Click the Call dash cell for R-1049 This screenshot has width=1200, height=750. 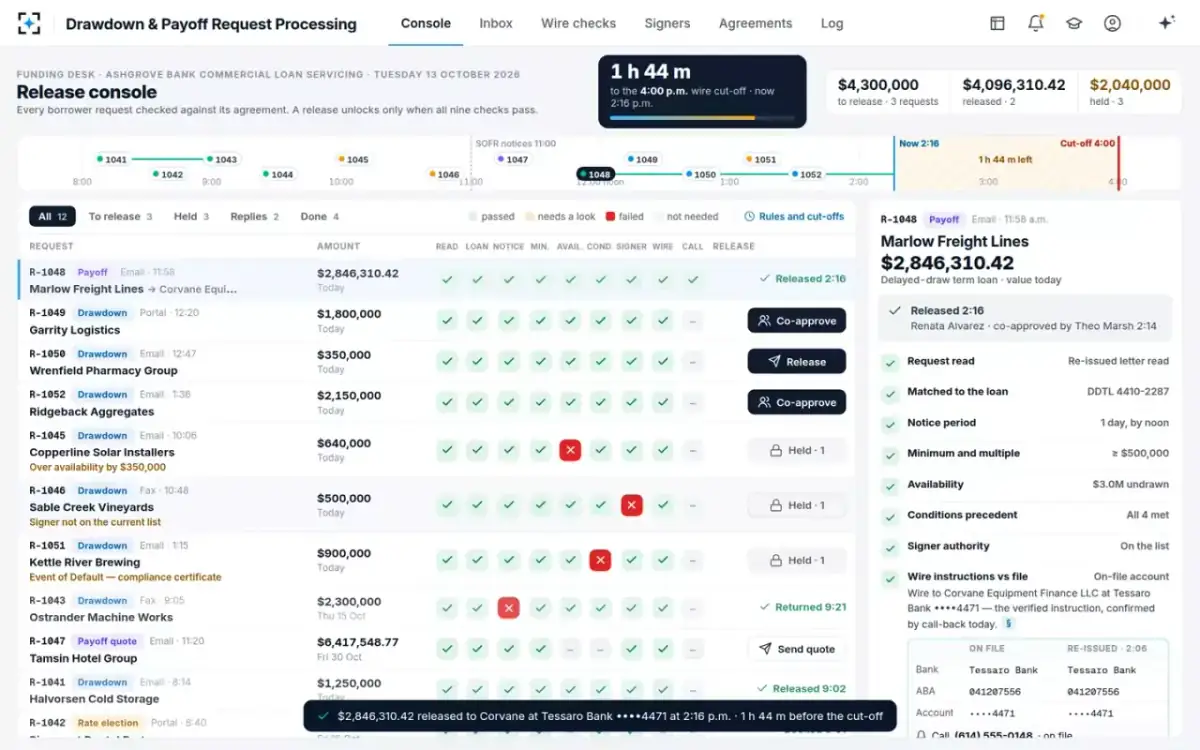(692, 321)
